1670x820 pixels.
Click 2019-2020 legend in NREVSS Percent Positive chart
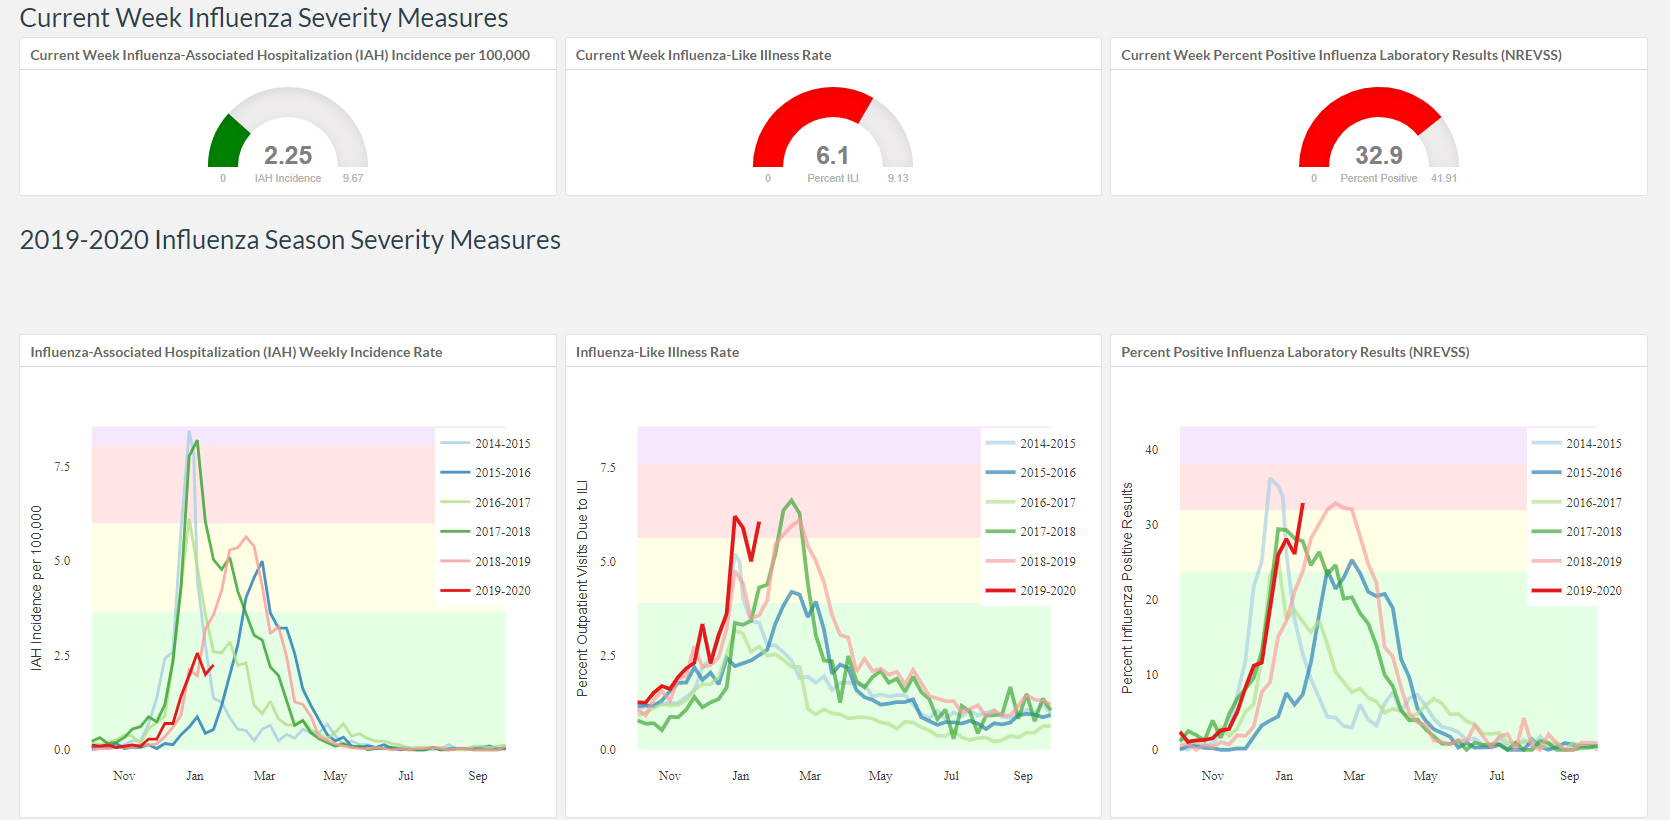point(1577,590)
